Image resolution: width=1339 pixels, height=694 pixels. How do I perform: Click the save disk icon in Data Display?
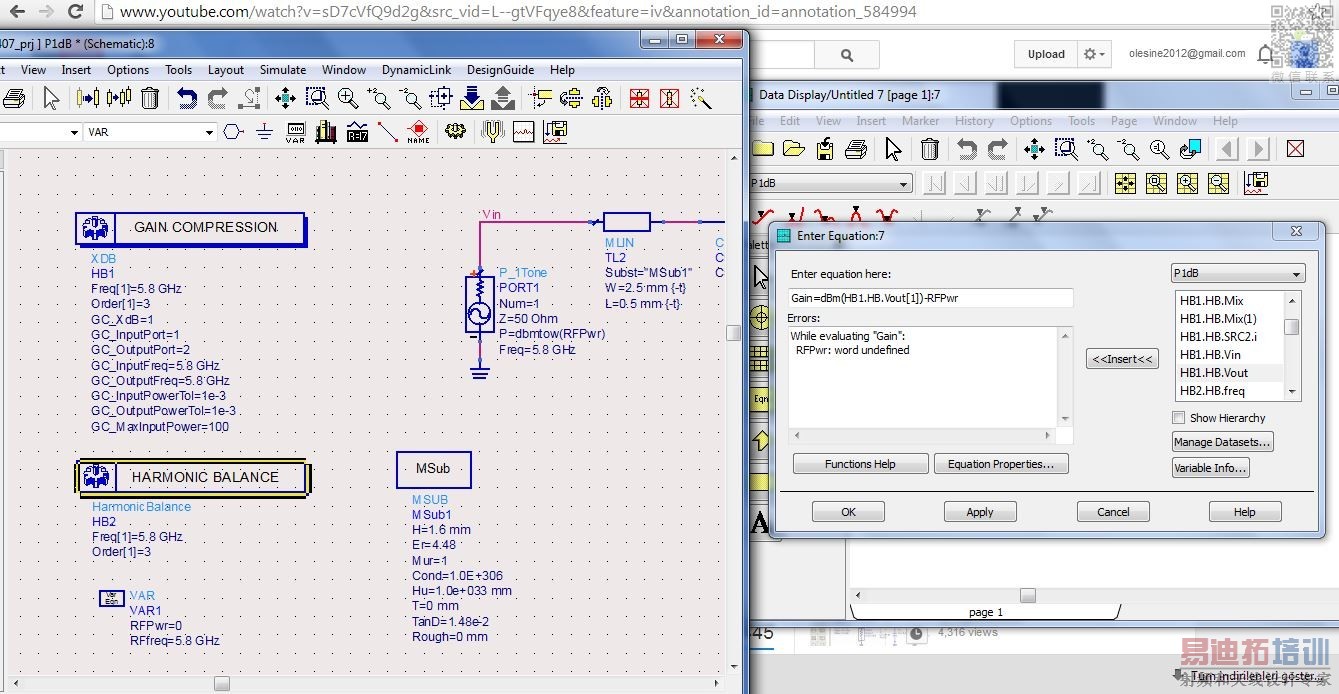[825, 149]
